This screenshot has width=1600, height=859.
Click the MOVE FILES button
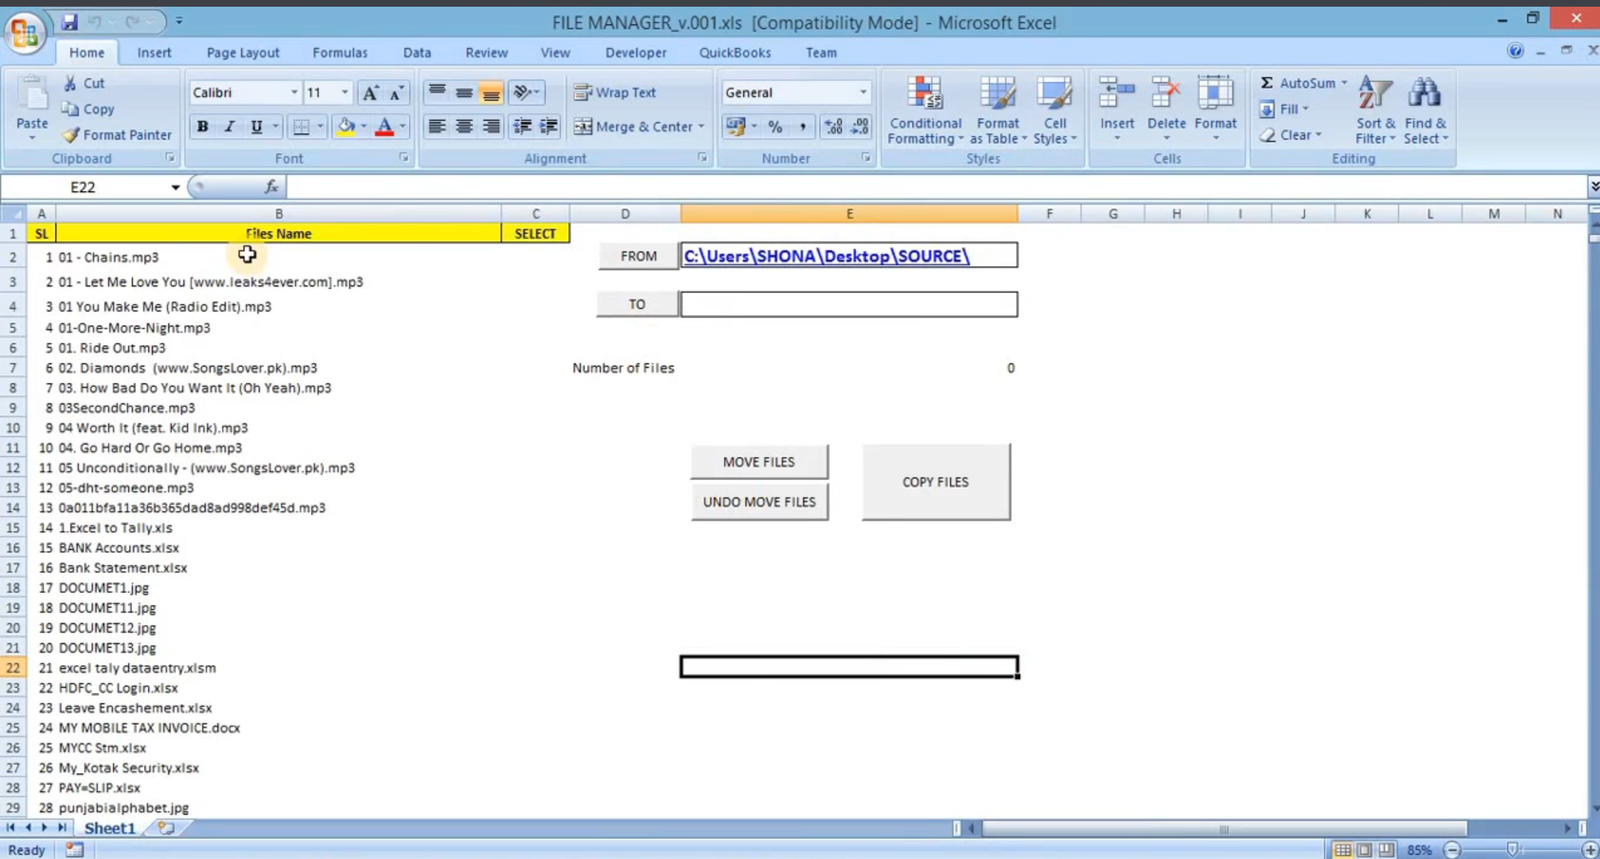759,462
